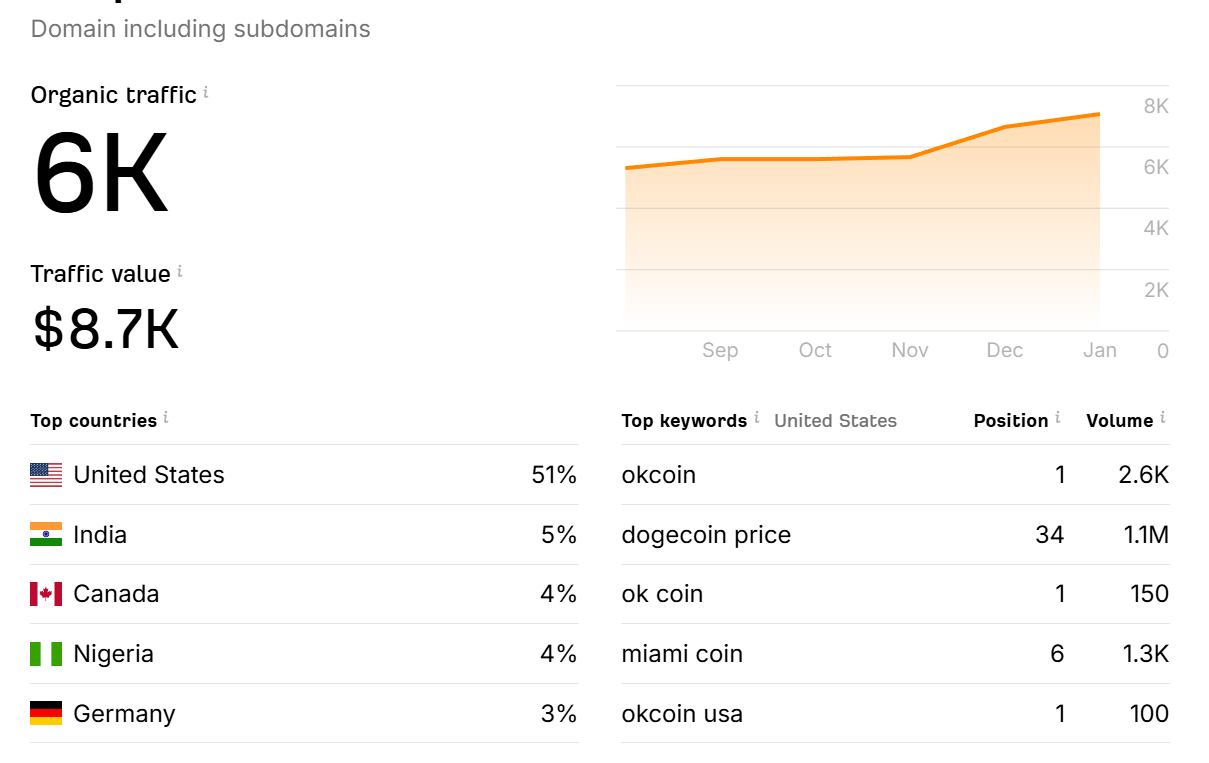This screenshot has width=1209, height=763.
Task: Click the India flag icon
Action: 46,535
